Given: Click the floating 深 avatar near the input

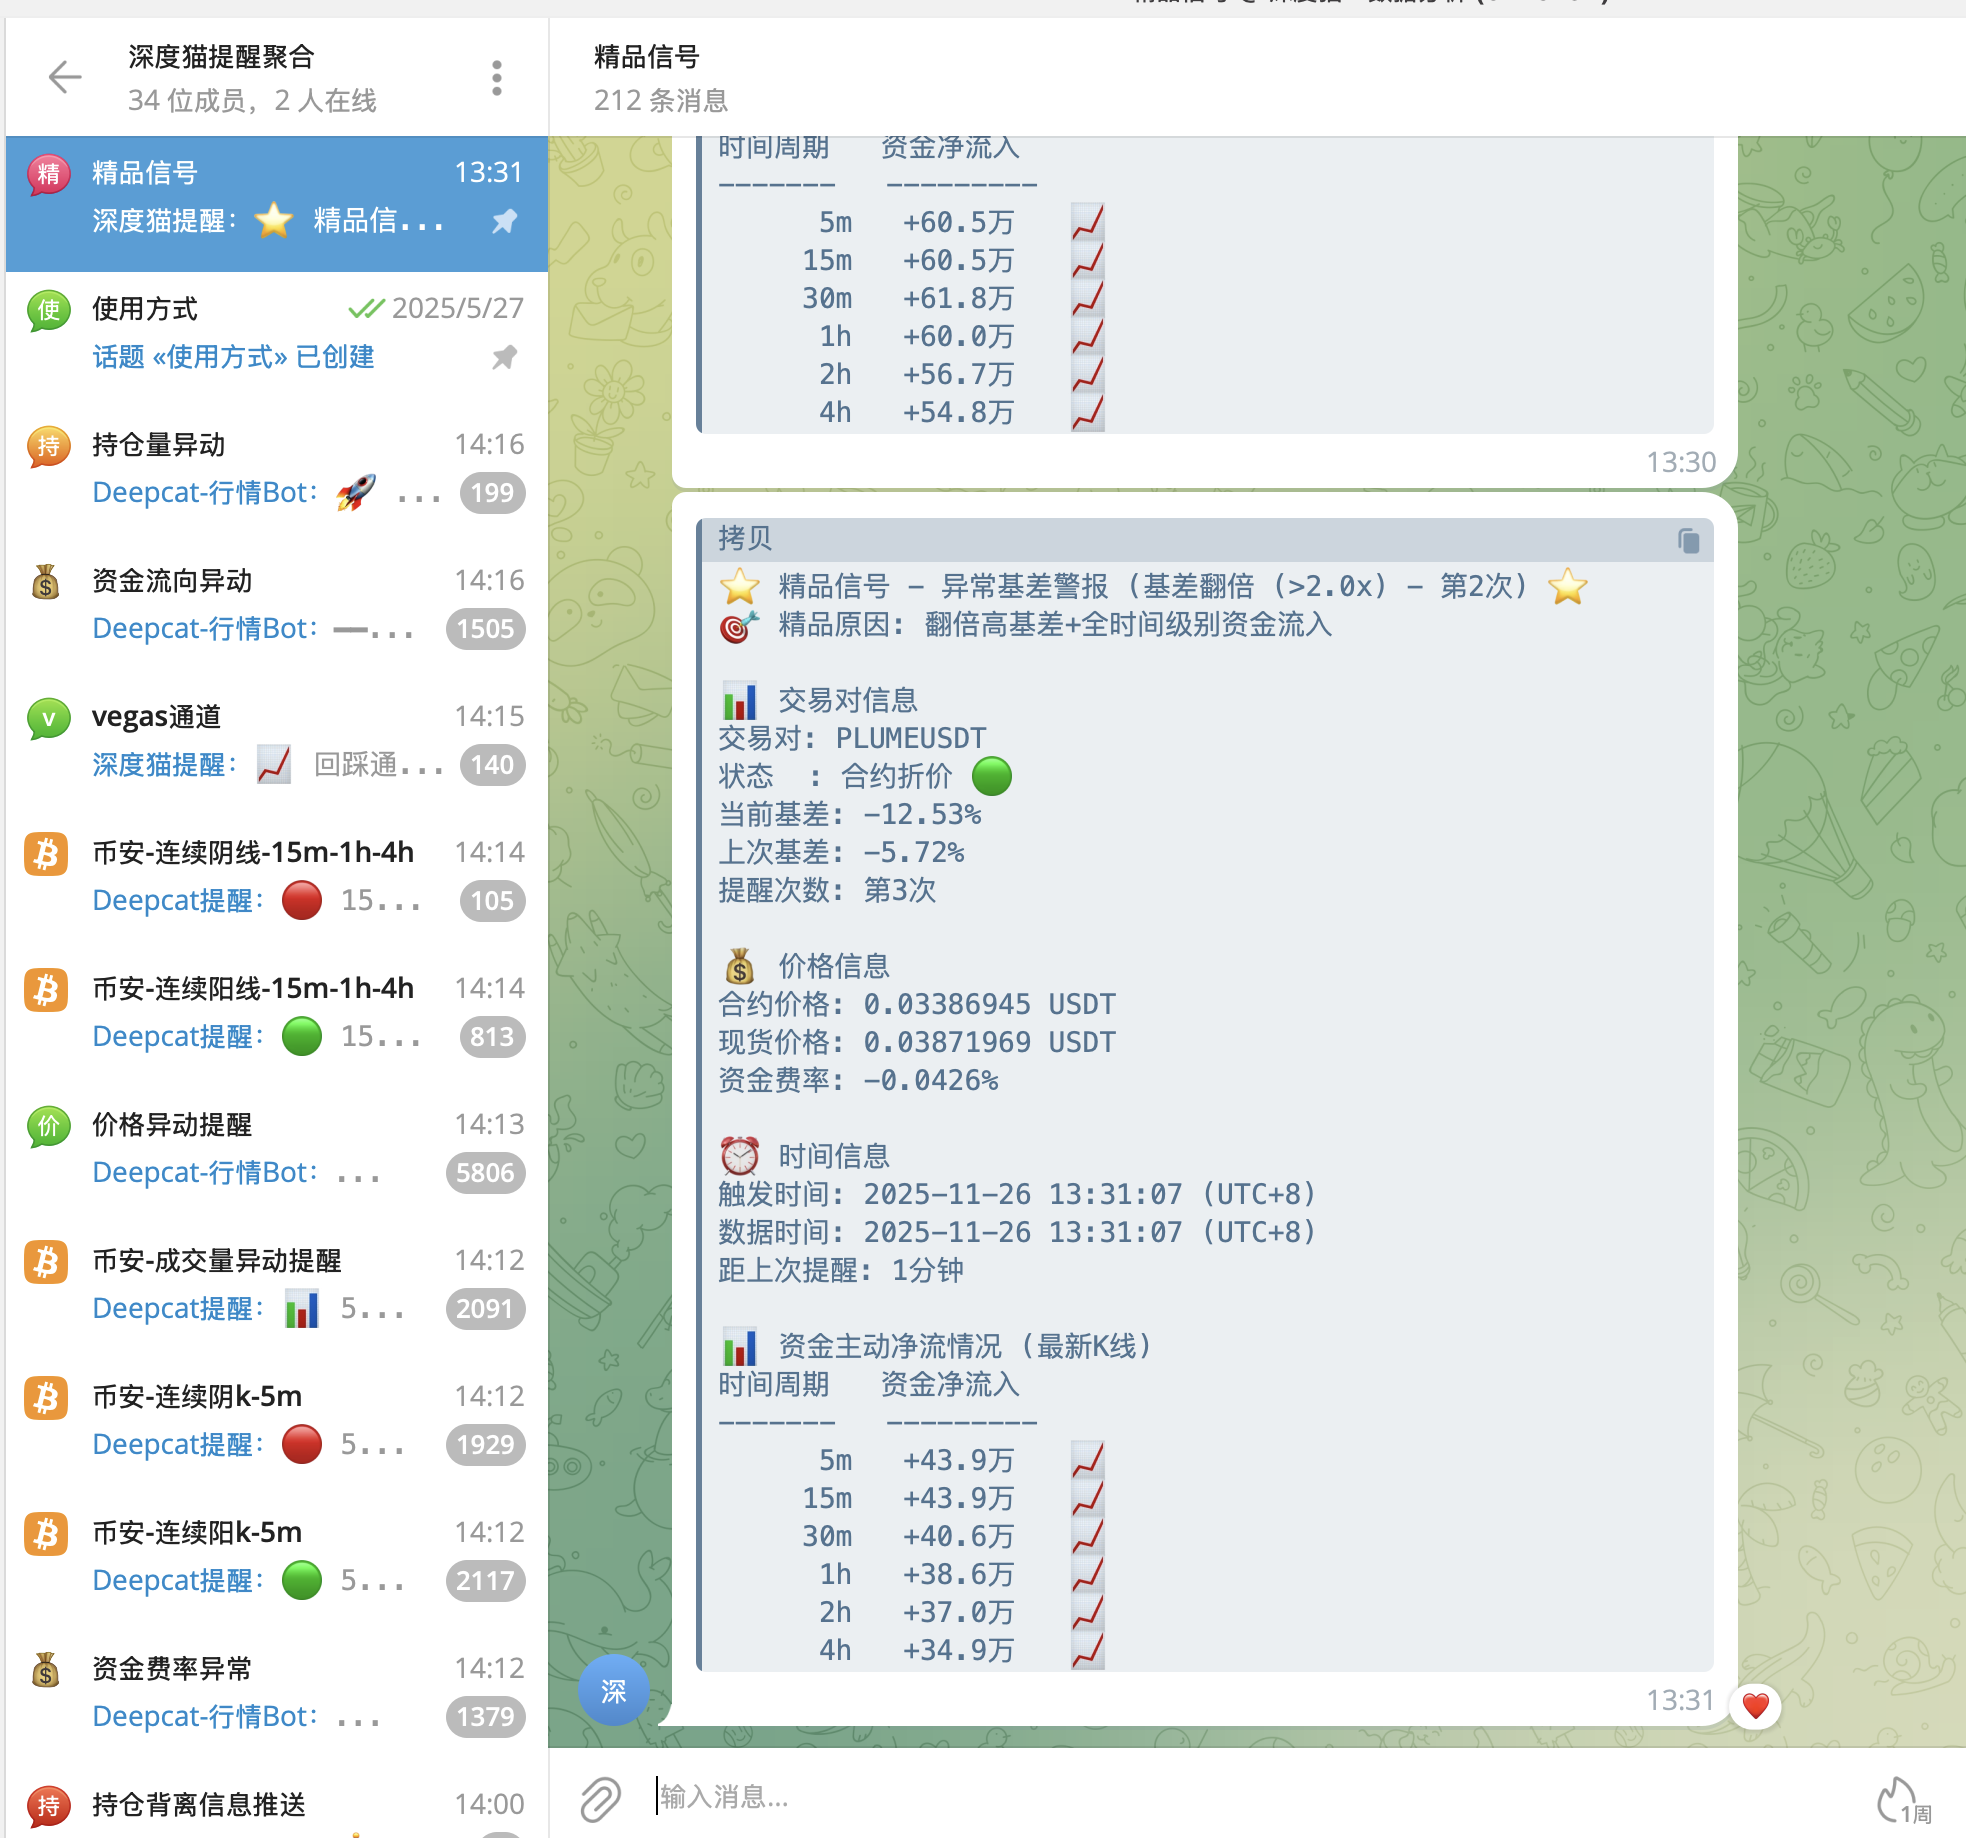Looking at the screenshot, I should click(613, 1691).
